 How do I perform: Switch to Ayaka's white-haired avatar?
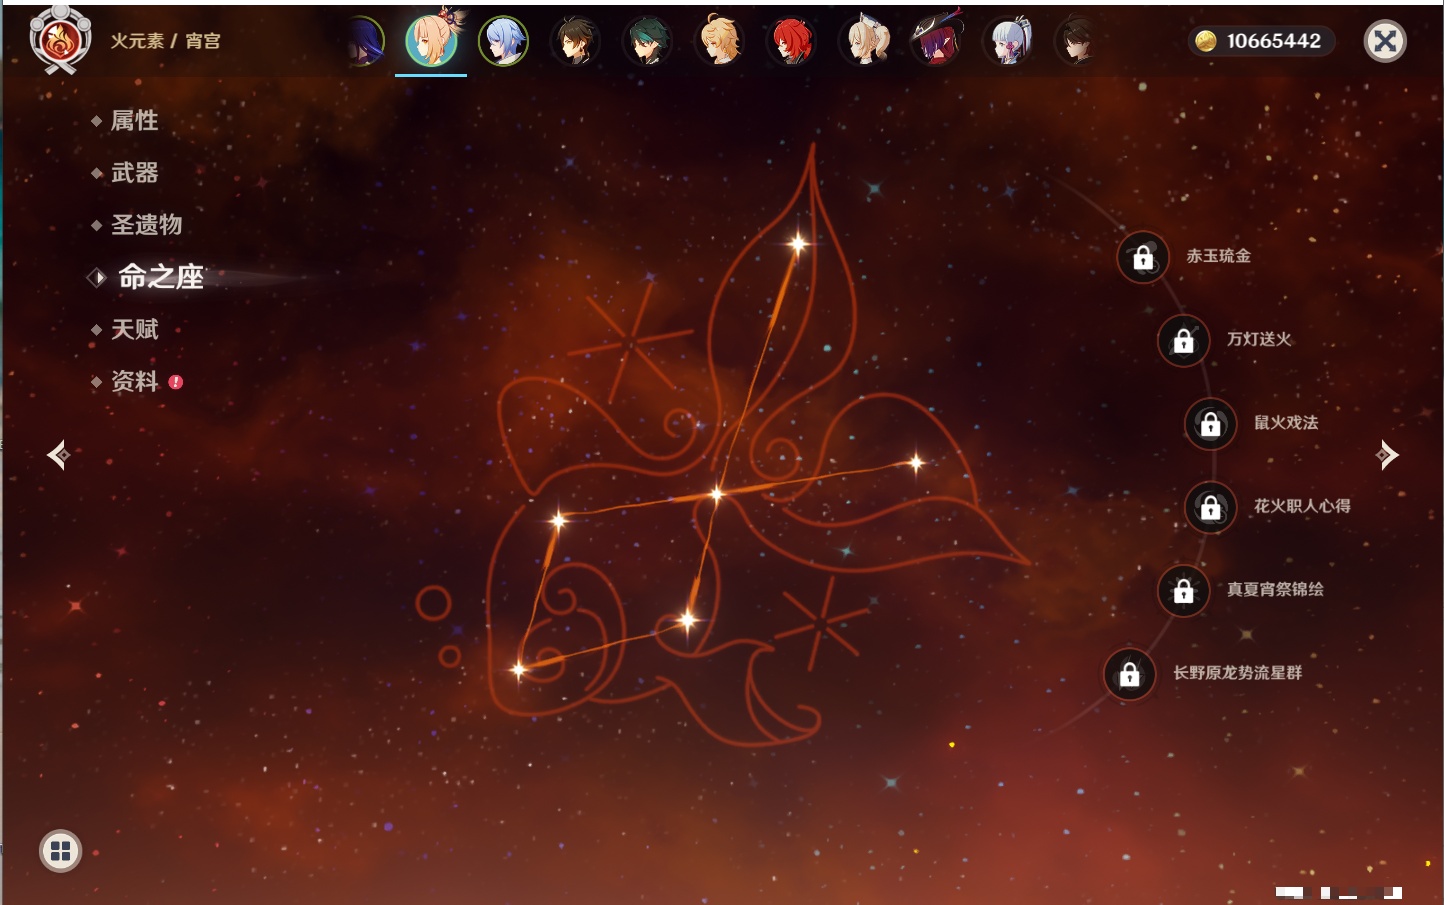click(1008, 41)
